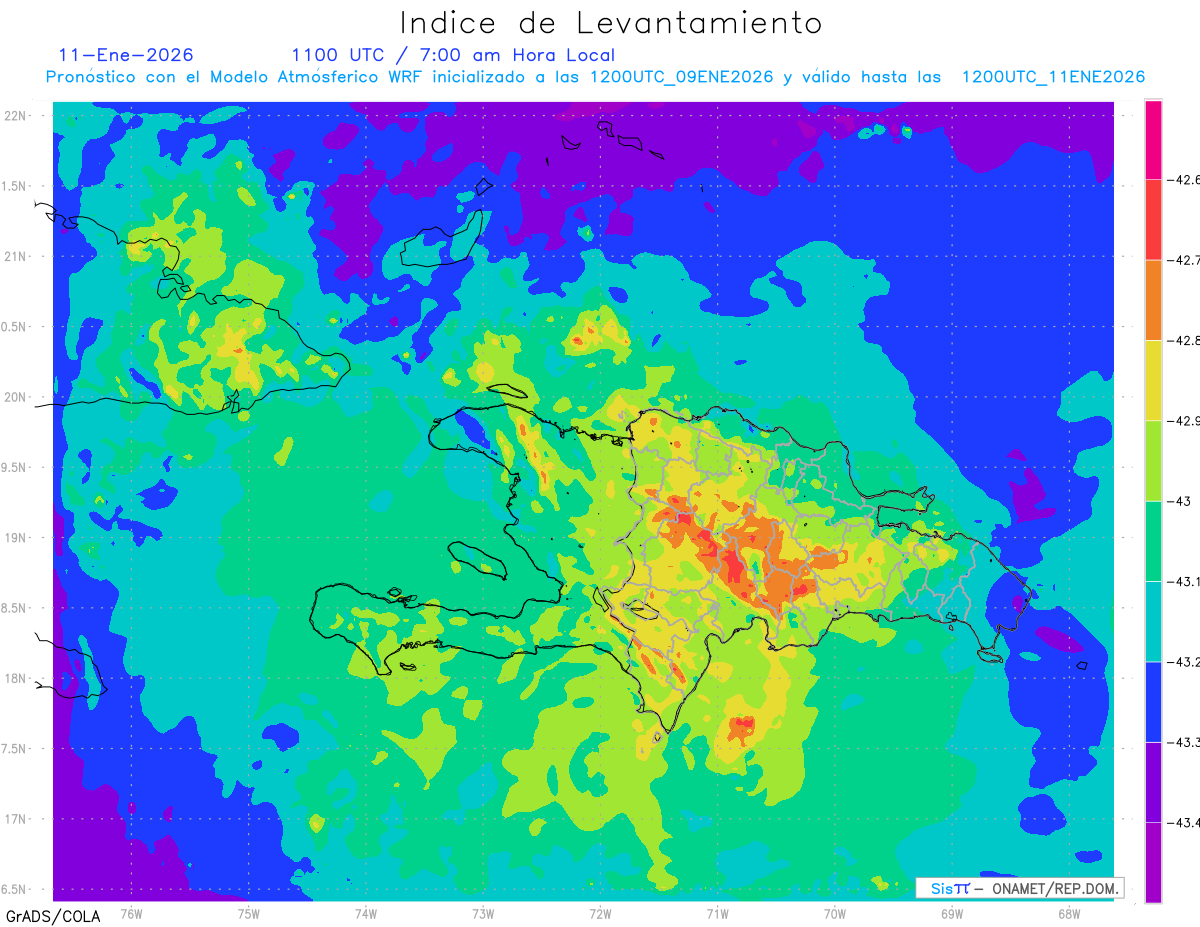Pick the orange segment of the color legend
The width and height of the screenshot is (1200, 927).
click(x=1153, y=300)
